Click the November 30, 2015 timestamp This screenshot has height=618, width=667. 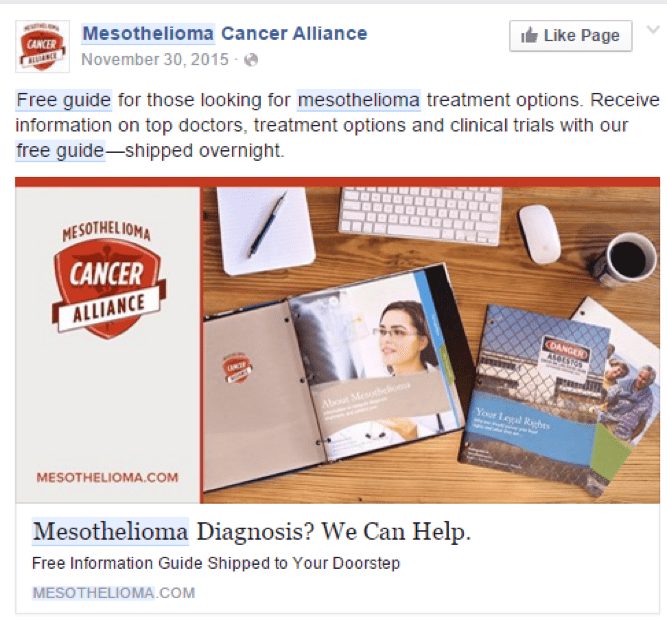pyautogui.click(x=155, y=60)
